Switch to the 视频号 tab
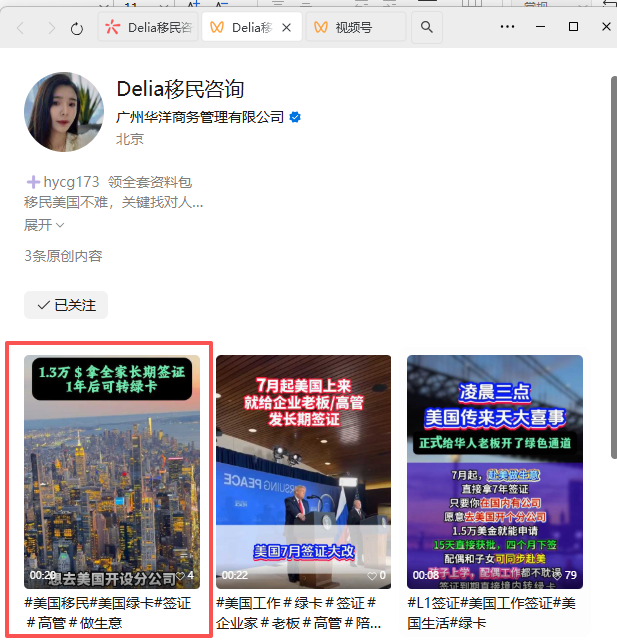Viewport: 617px width, 641px height. coord(356,27)
